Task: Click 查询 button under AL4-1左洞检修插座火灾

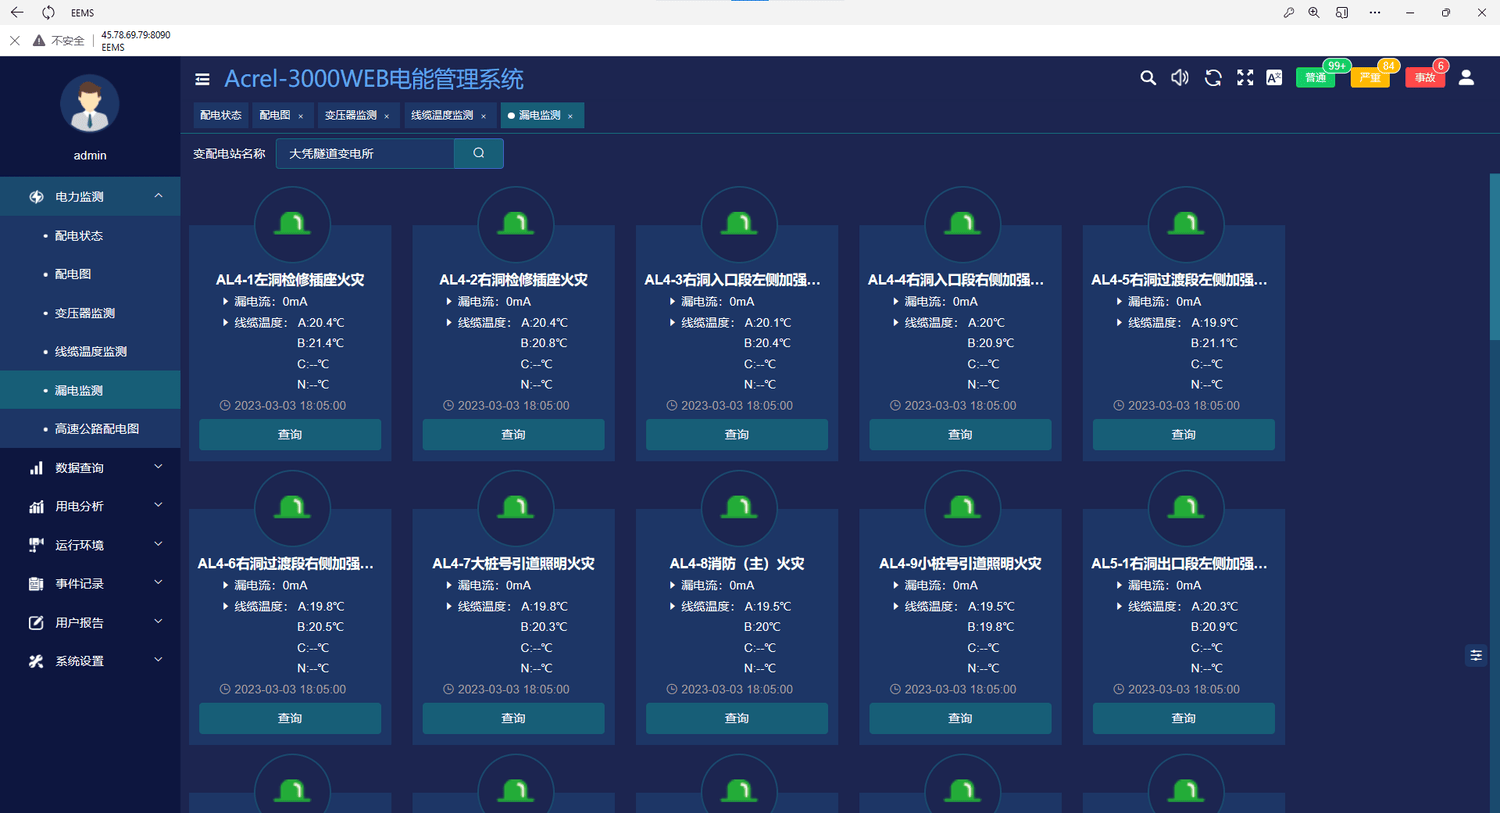Action: [x=290, y=435]
